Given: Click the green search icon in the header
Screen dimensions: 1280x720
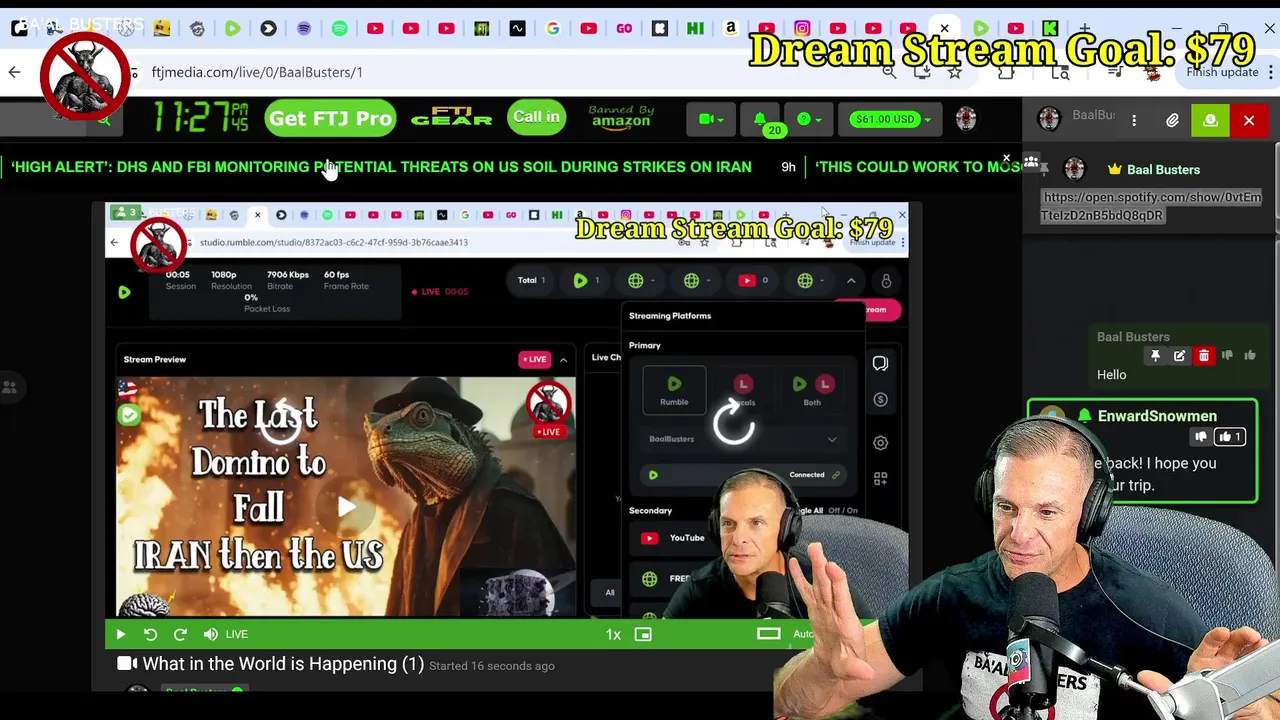Looking at the screenshot, I should pyautogui.click(x=104, y=120).
